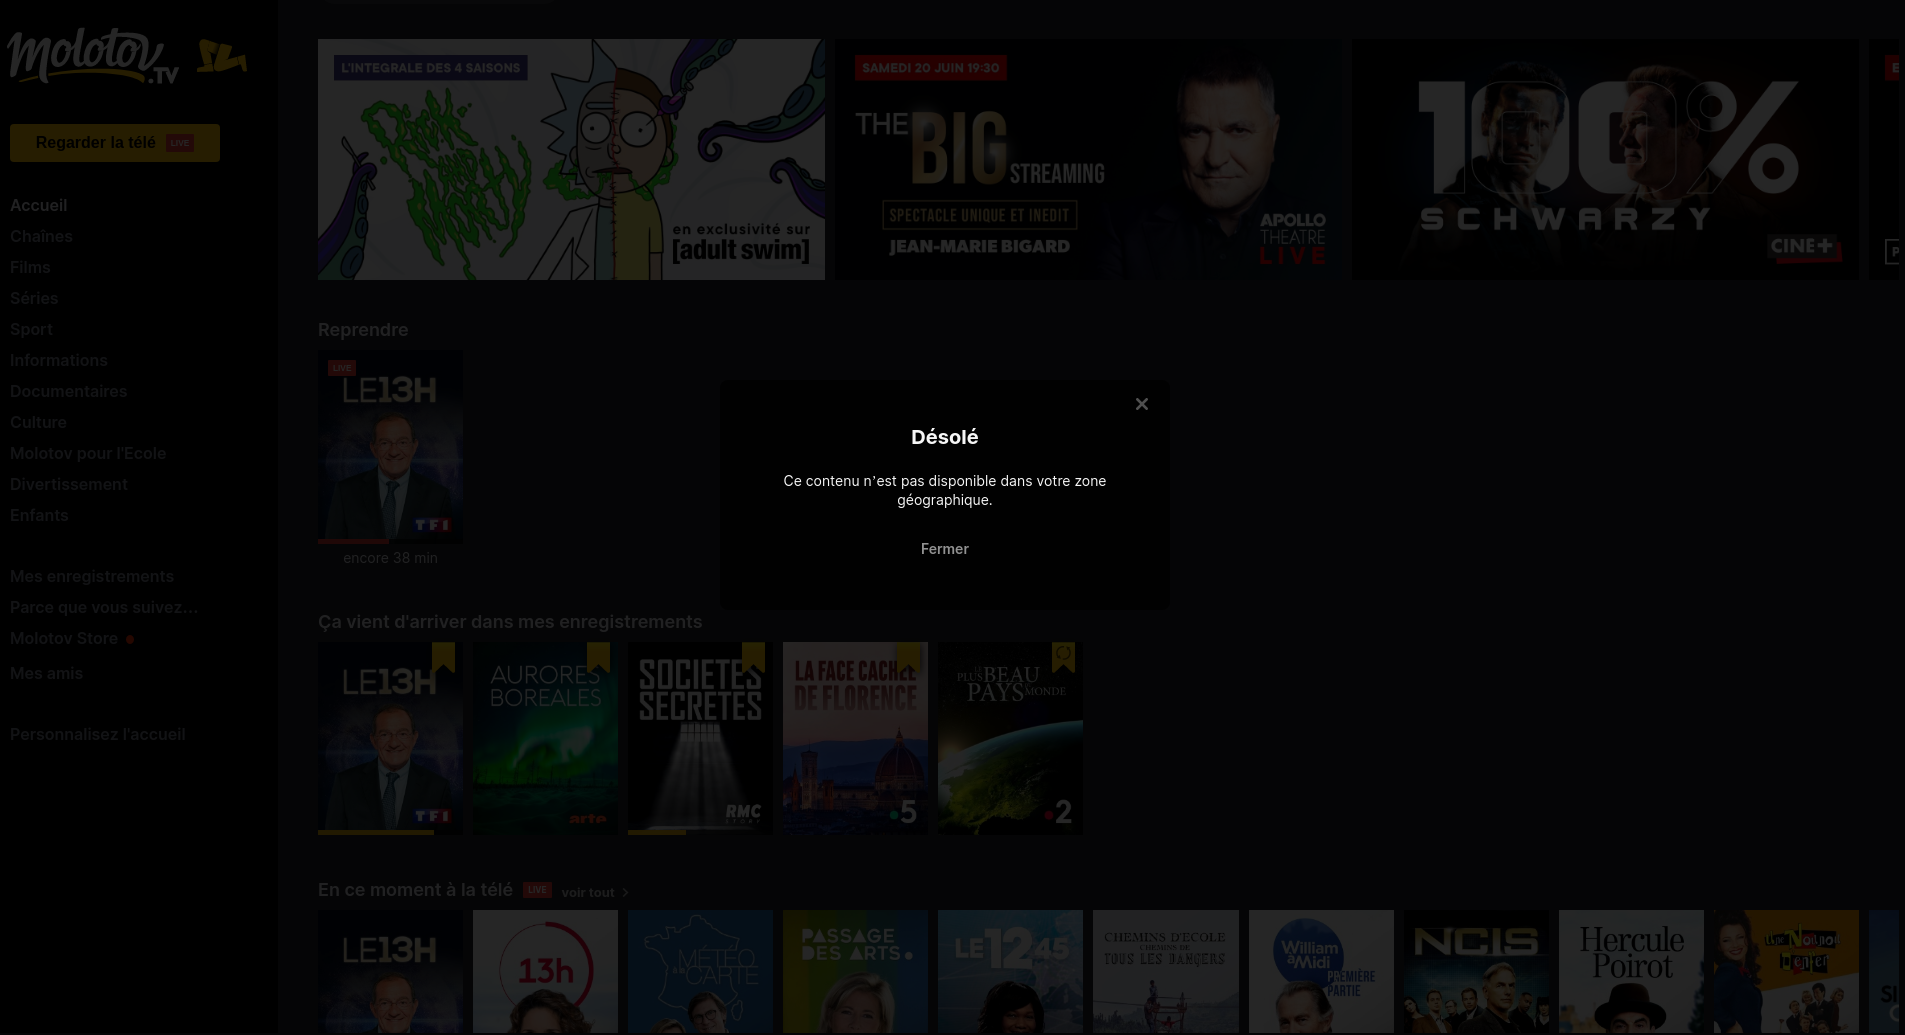Select Films in the sidebar
This screenshot has width=1905, height=1035.
[x=30, y=267]
